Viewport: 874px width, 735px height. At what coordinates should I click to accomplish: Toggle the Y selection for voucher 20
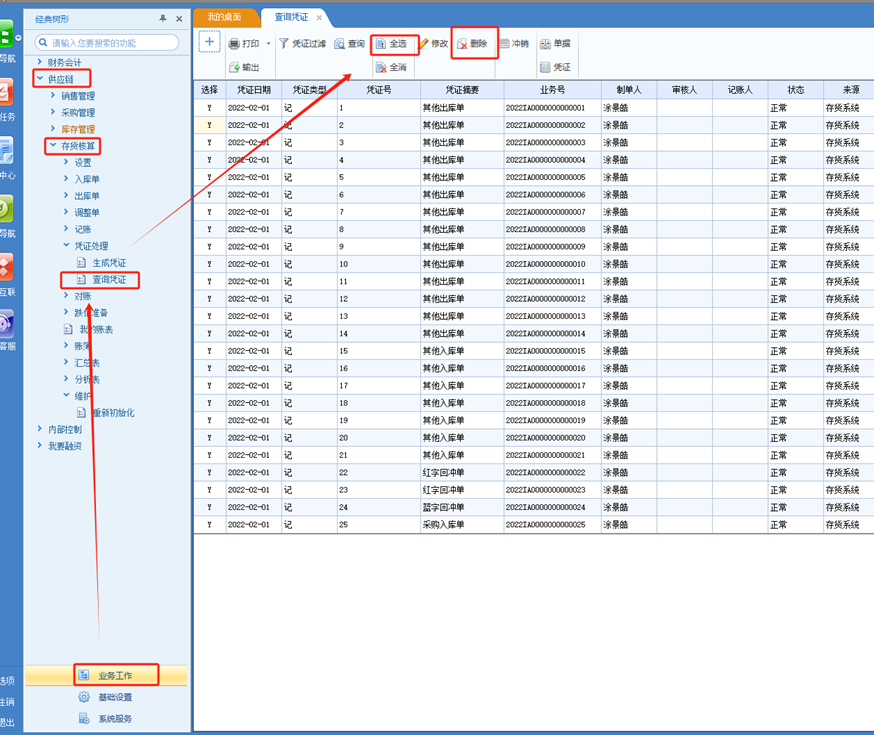pos(210,438)
